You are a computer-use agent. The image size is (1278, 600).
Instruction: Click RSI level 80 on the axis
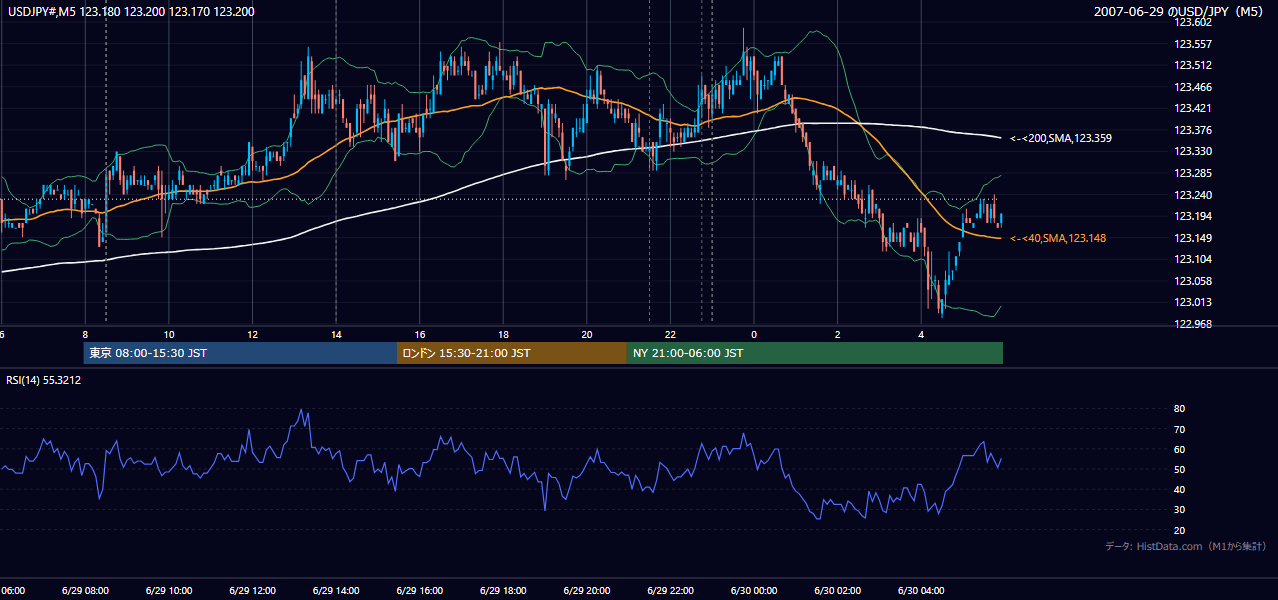pos(1180,409)
